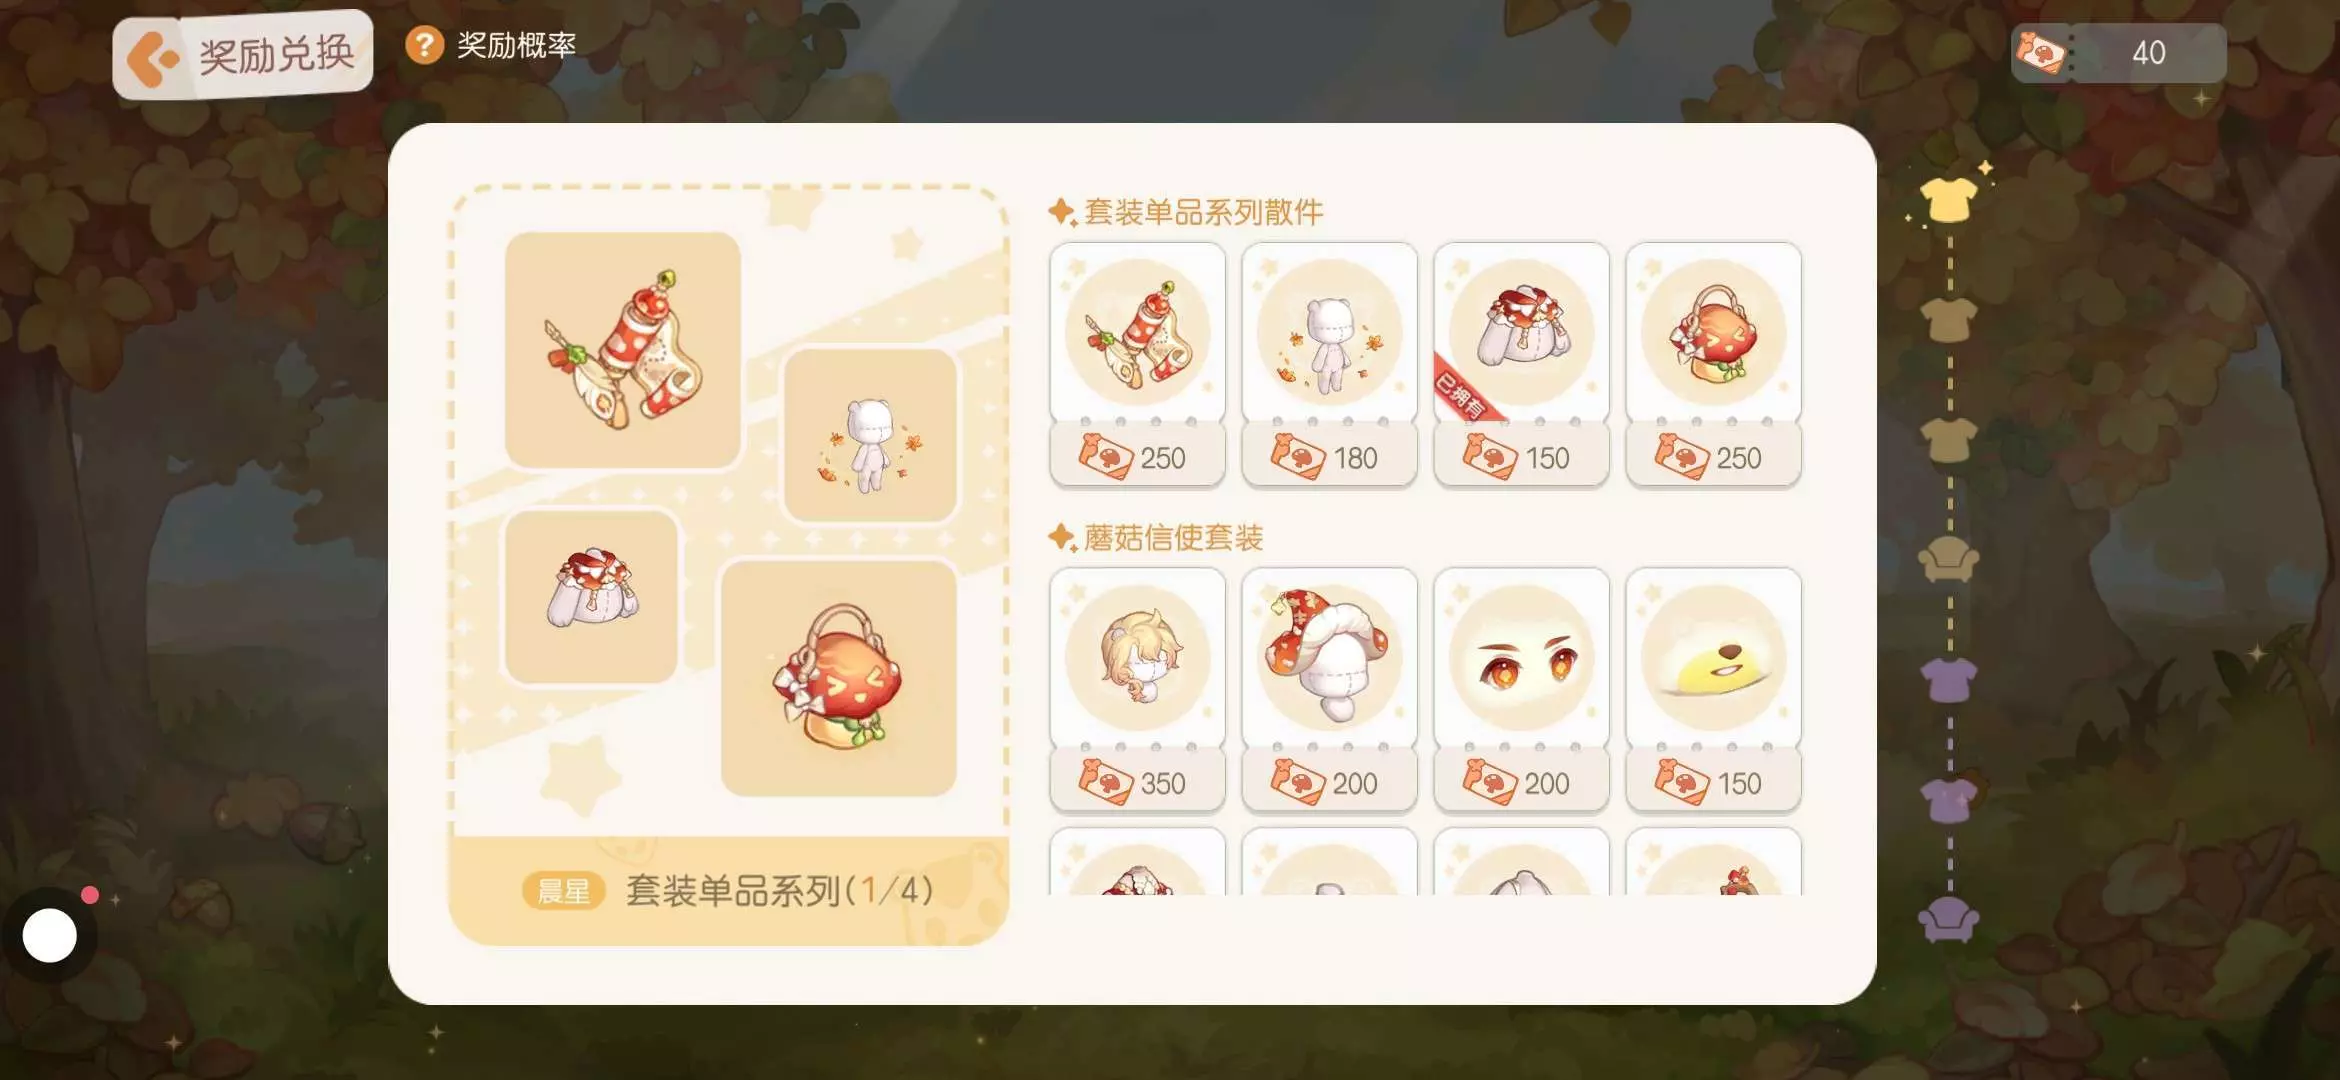Image resolution: width=2340 pixels, height=1080 pixels.
Task: Select the tan sofa timeline icon
Action: (1949, 559)
